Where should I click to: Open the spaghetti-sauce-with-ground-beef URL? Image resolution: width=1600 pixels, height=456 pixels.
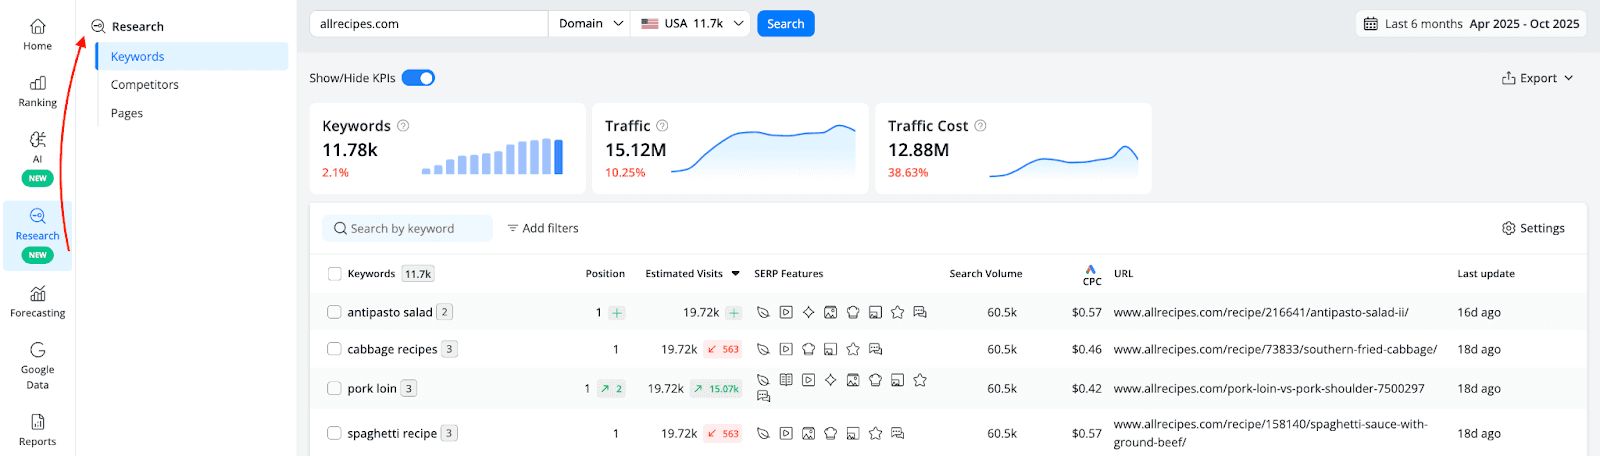(1270, 433)
